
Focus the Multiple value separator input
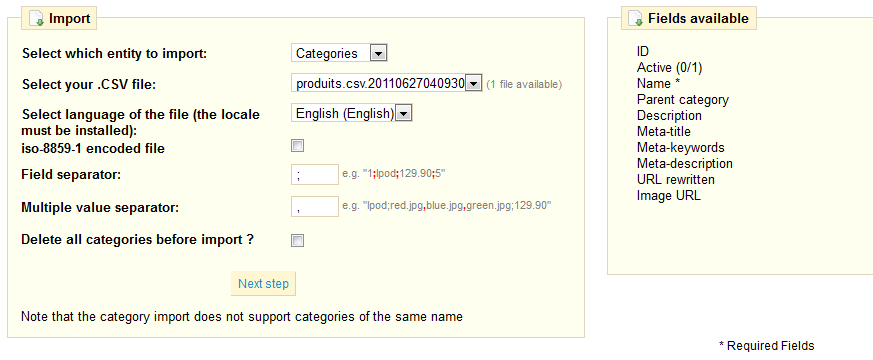pyautogui.click(x=315, y=206)
